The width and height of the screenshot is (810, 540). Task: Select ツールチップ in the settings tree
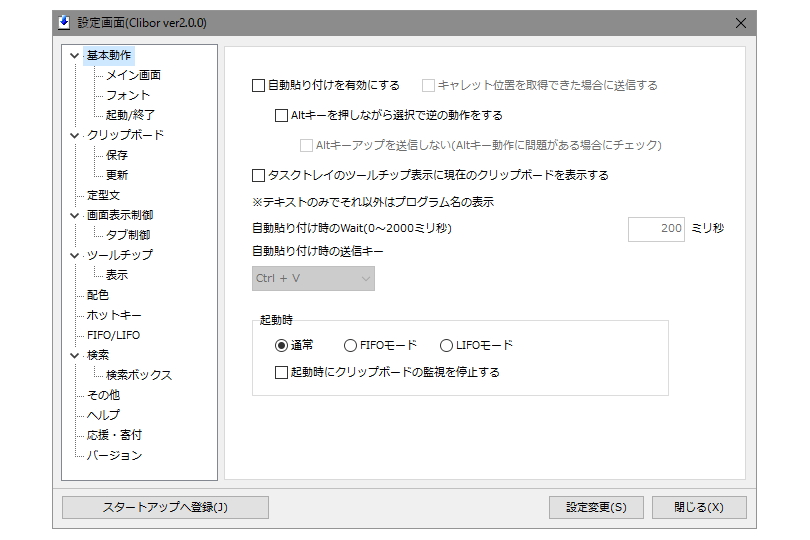pyautogui.click(x=120, y=255)
